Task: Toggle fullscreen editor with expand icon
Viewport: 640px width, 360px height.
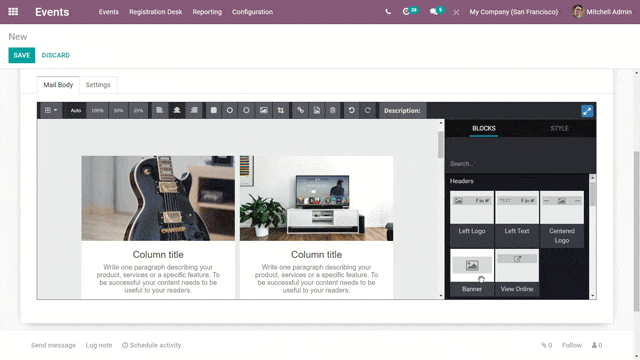Action: click(x=587, y=111)
